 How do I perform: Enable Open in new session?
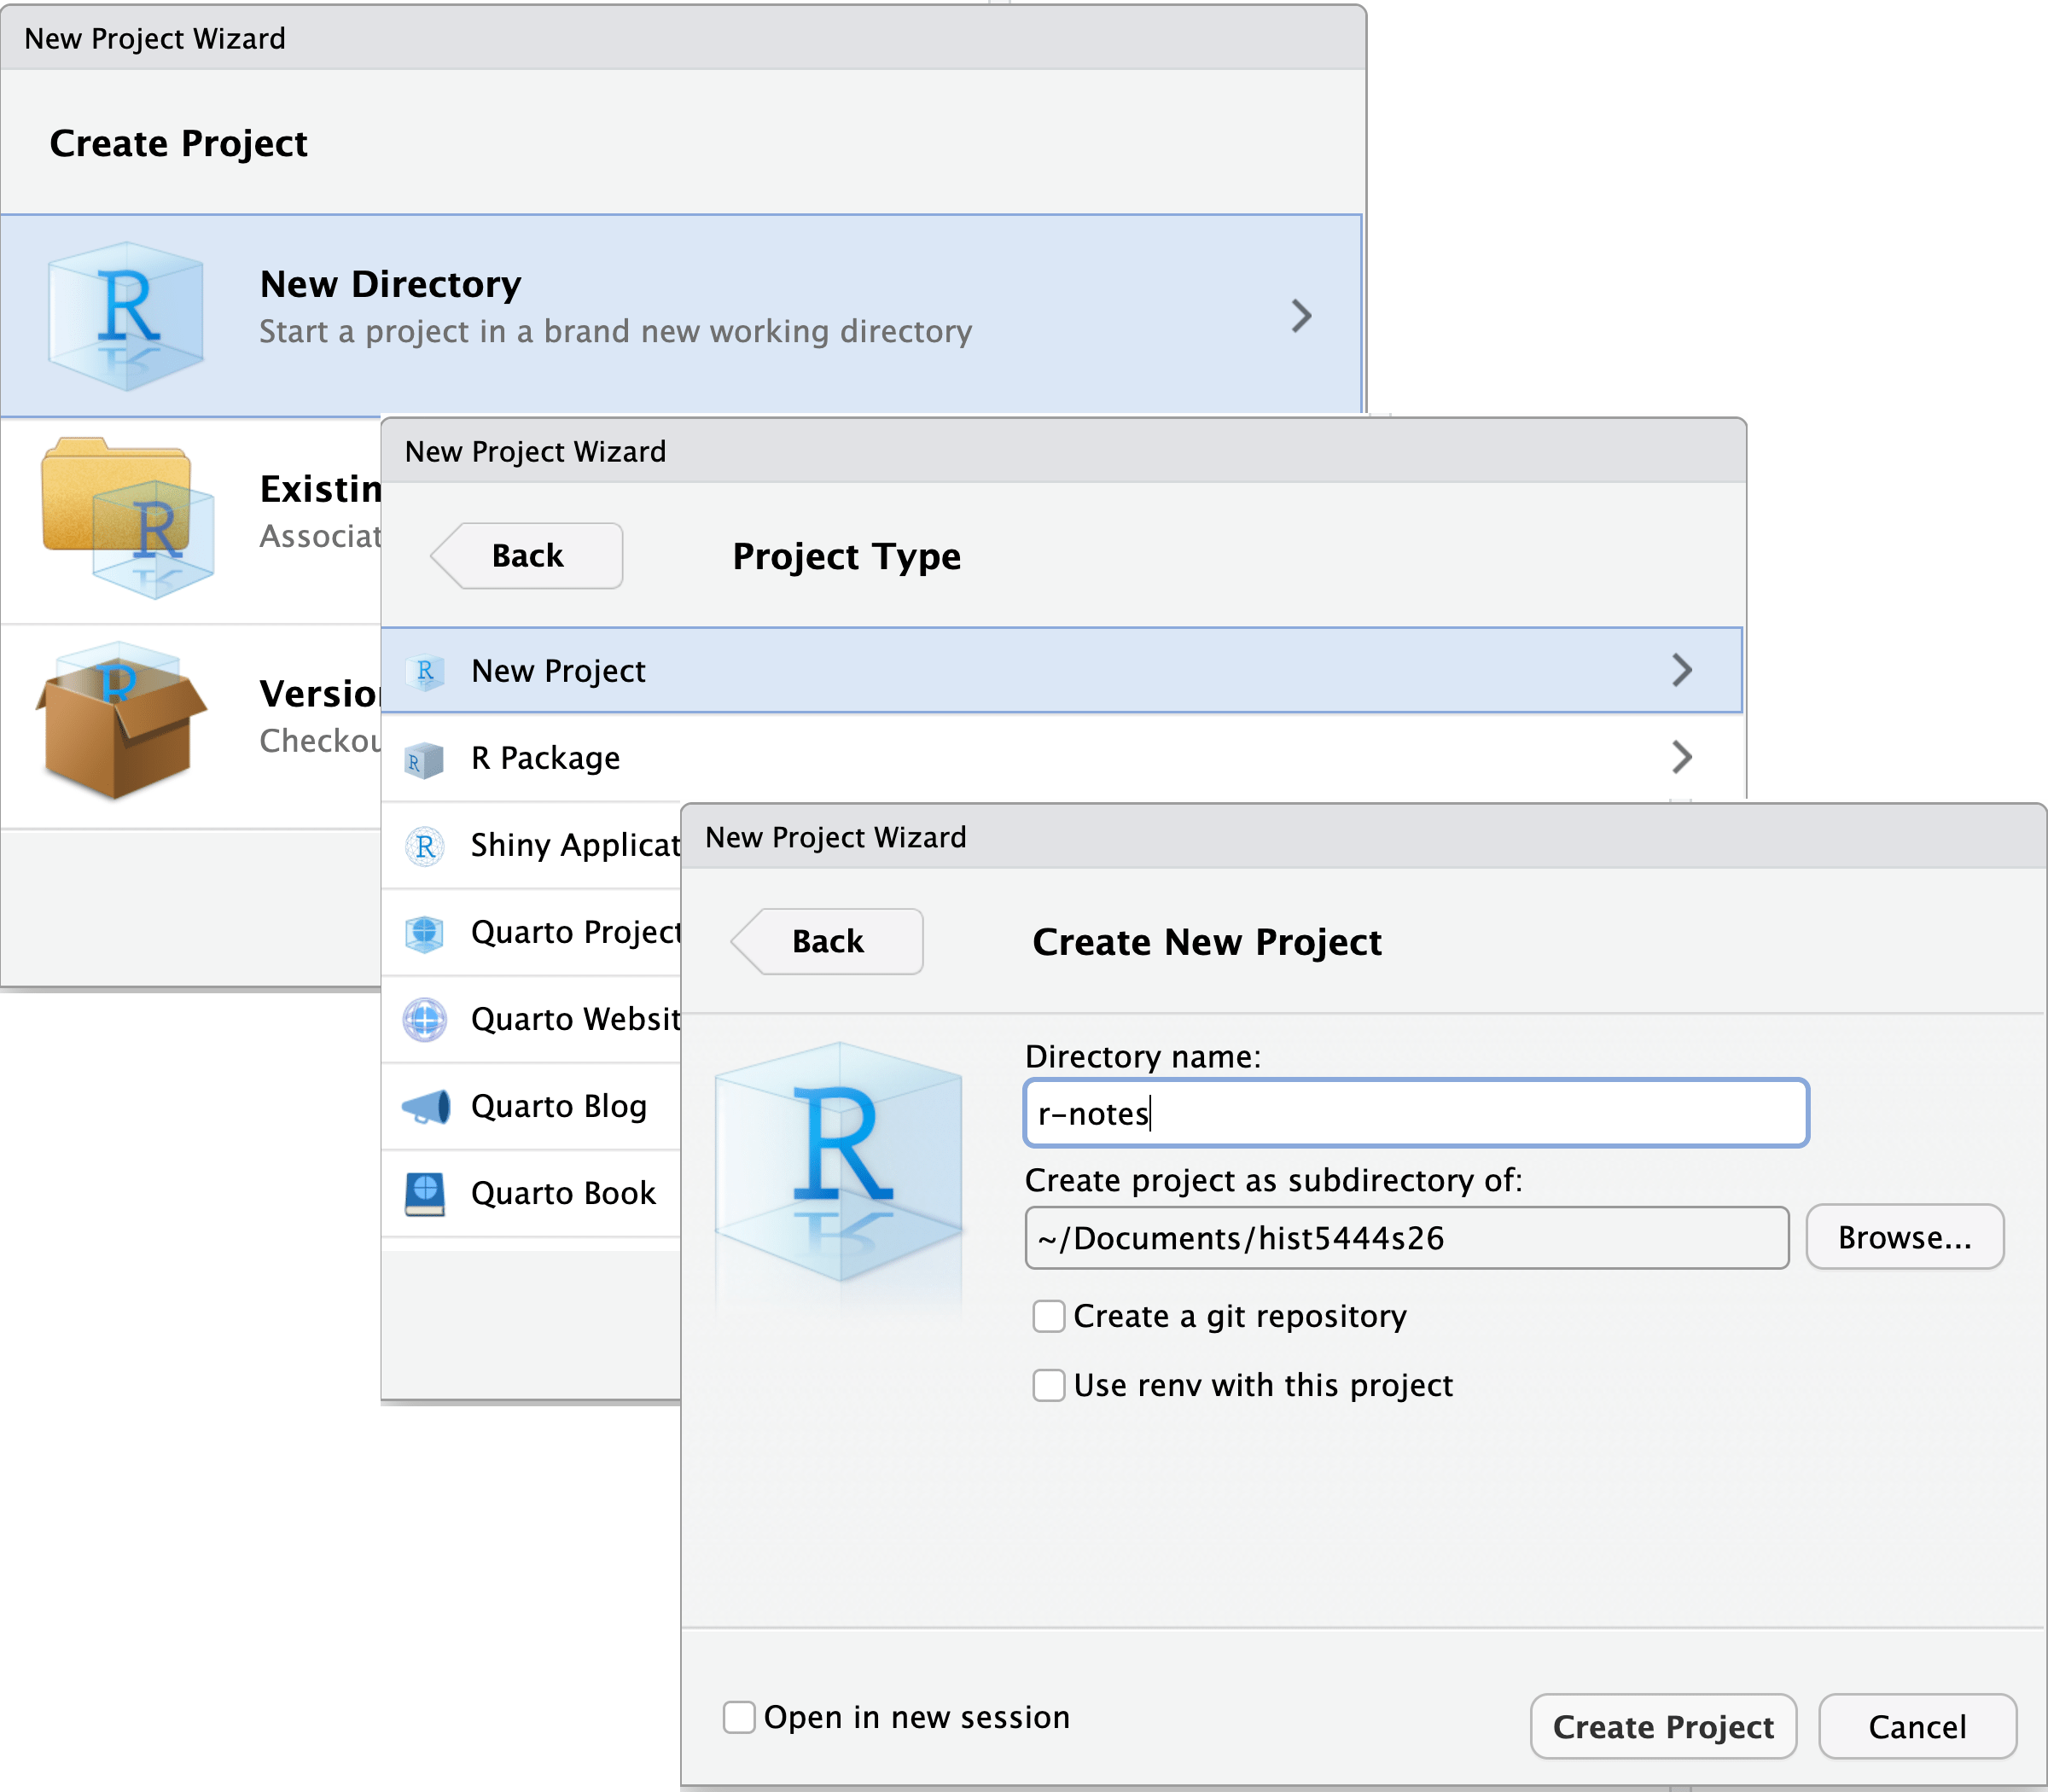[738, 1717]
